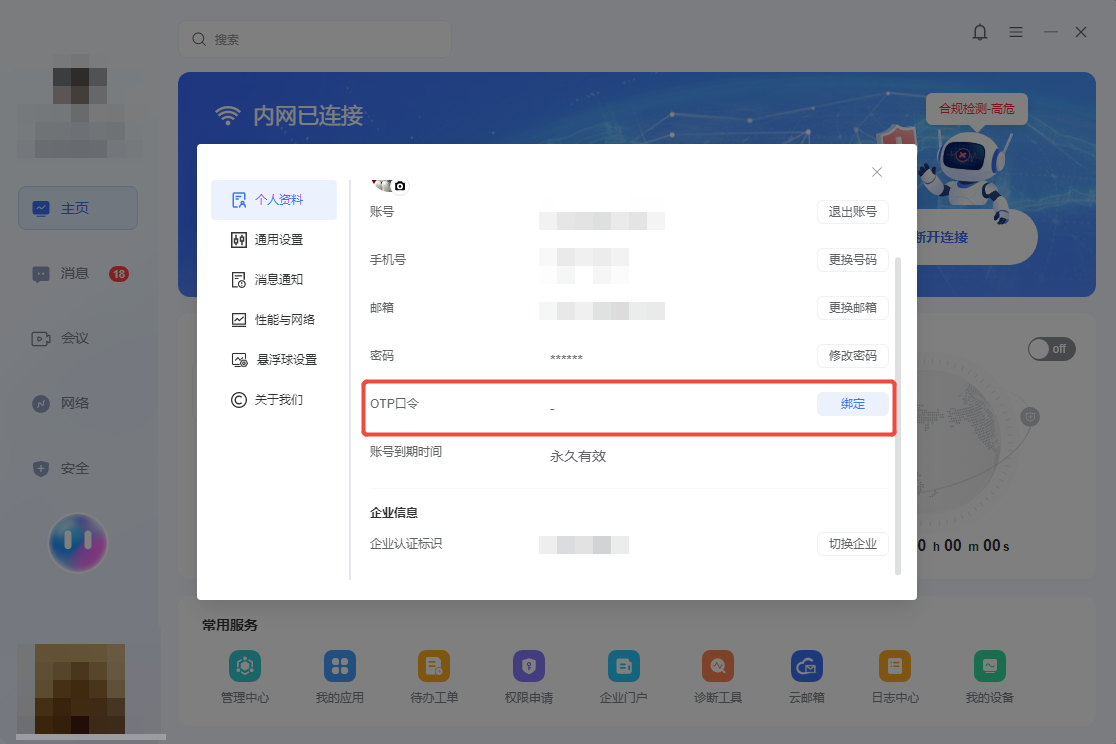Click the 切换企业 button

point(853,544)
